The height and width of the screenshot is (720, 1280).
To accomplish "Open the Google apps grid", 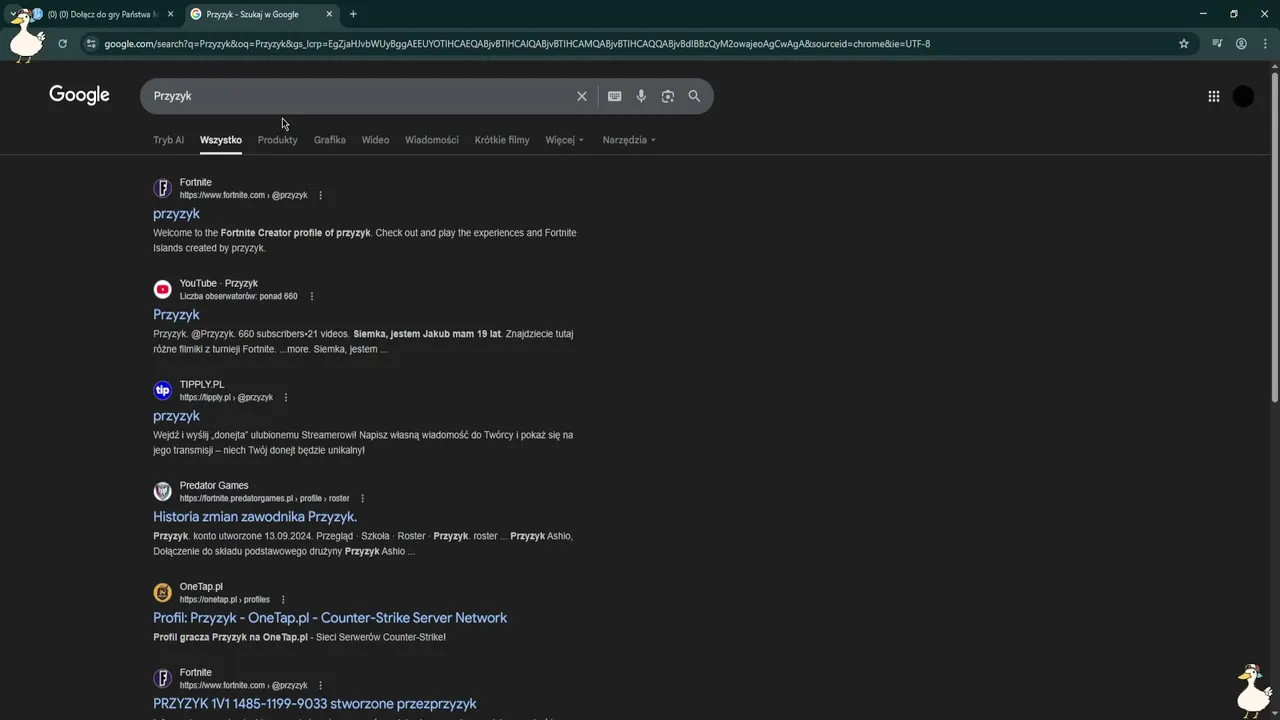I will click(1213, 96).
